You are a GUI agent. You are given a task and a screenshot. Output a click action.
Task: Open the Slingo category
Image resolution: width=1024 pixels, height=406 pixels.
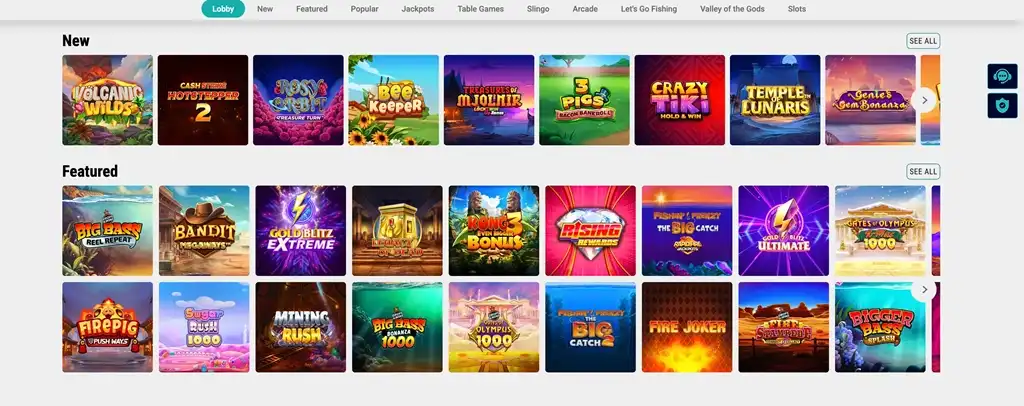538,9
